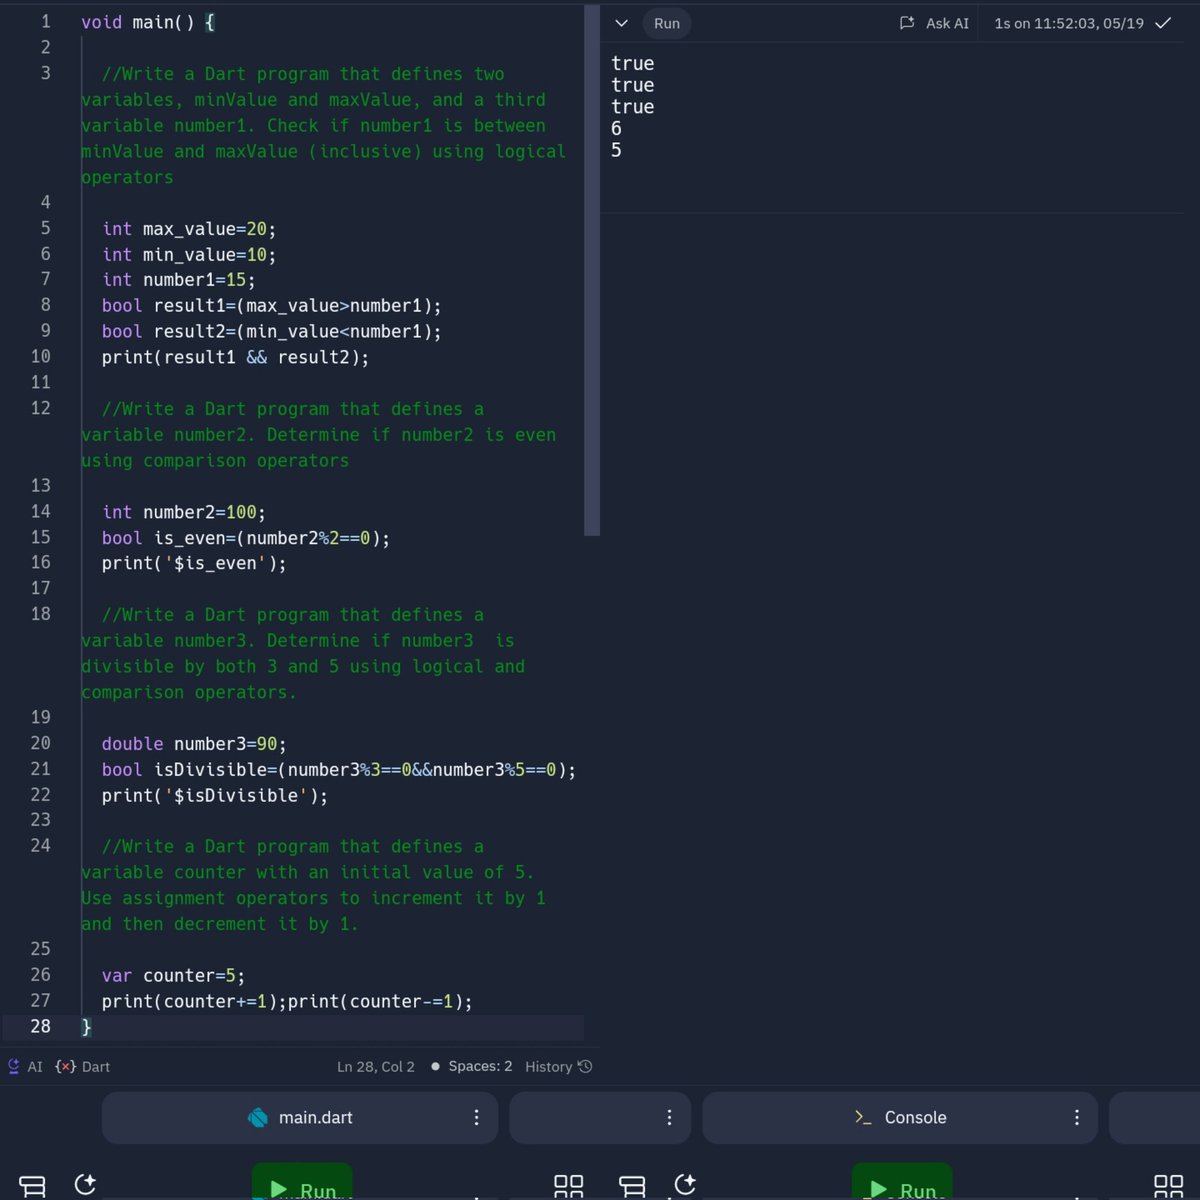1200x1200 pixels.
Task: Click line number 21 in the gutter
Action: point(40,768)
